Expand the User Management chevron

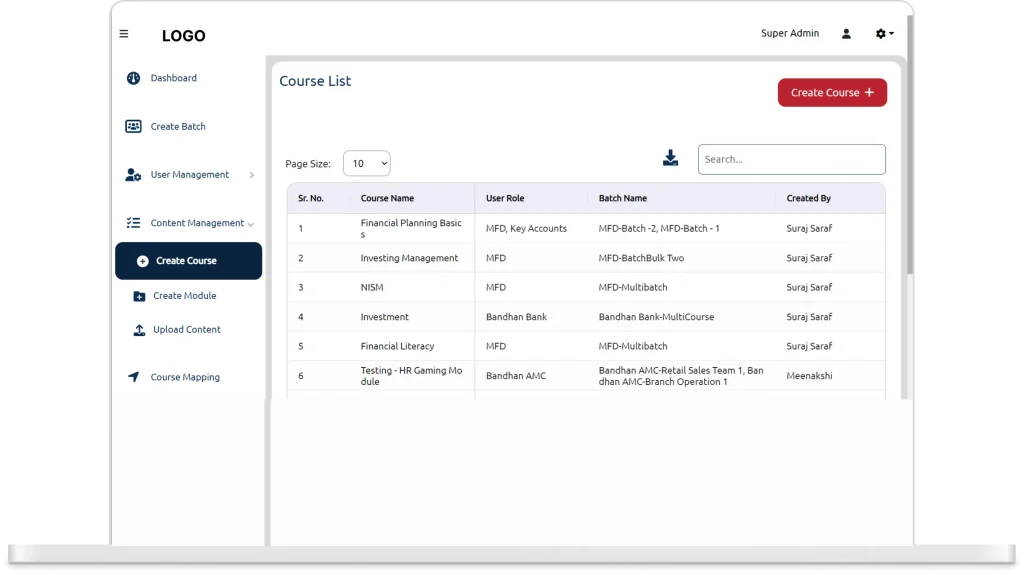click(x=251, y=175)
